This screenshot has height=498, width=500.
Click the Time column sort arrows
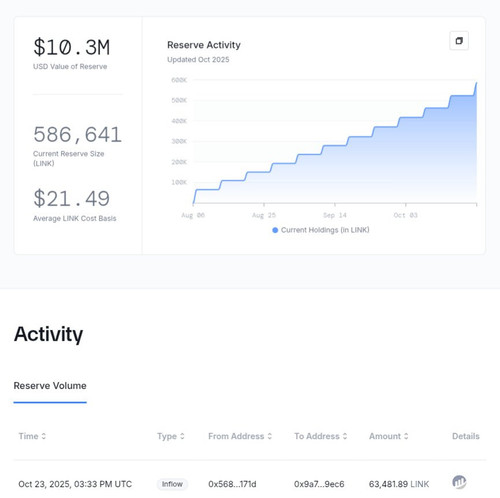(x=44, y=436)
